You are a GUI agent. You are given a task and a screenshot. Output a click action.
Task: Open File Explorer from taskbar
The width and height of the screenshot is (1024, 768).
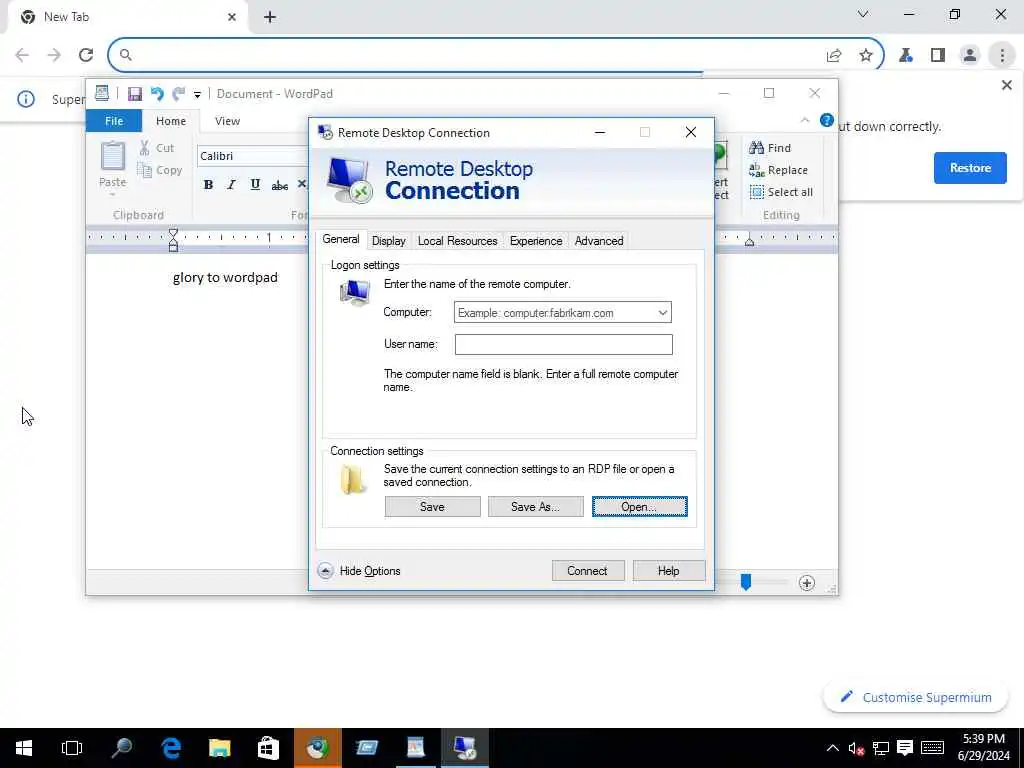click(219, 748)
